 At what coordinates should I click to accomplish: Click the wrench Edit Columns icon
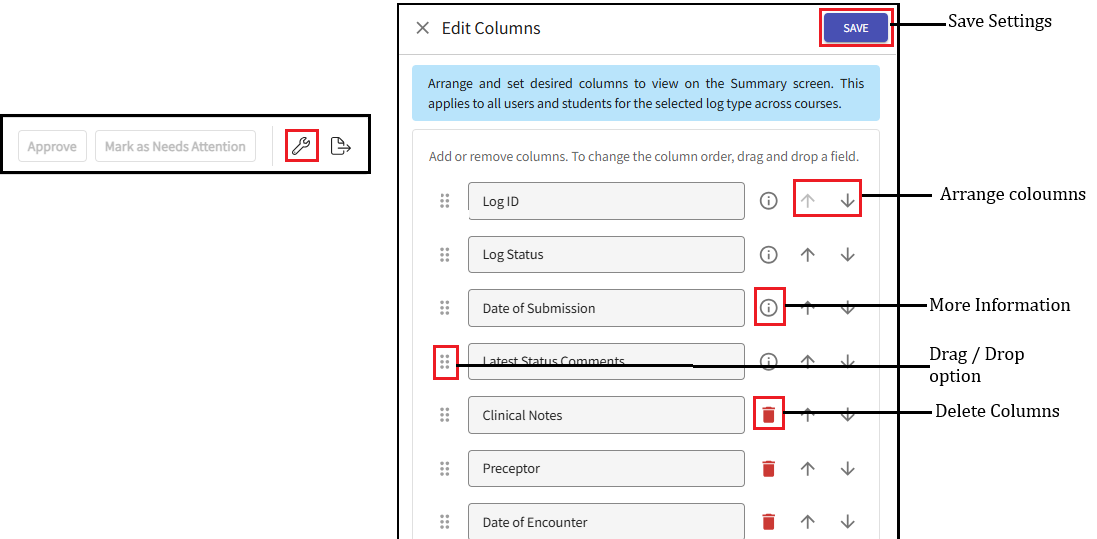click(301, 147)
